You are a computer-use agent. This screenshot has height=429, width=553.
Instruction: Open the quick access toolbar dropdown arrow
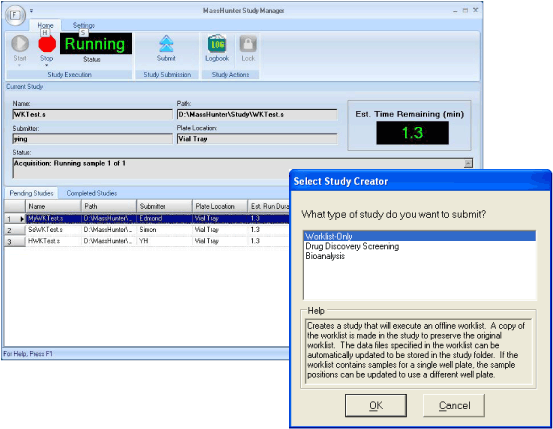[x=31, y=11]
